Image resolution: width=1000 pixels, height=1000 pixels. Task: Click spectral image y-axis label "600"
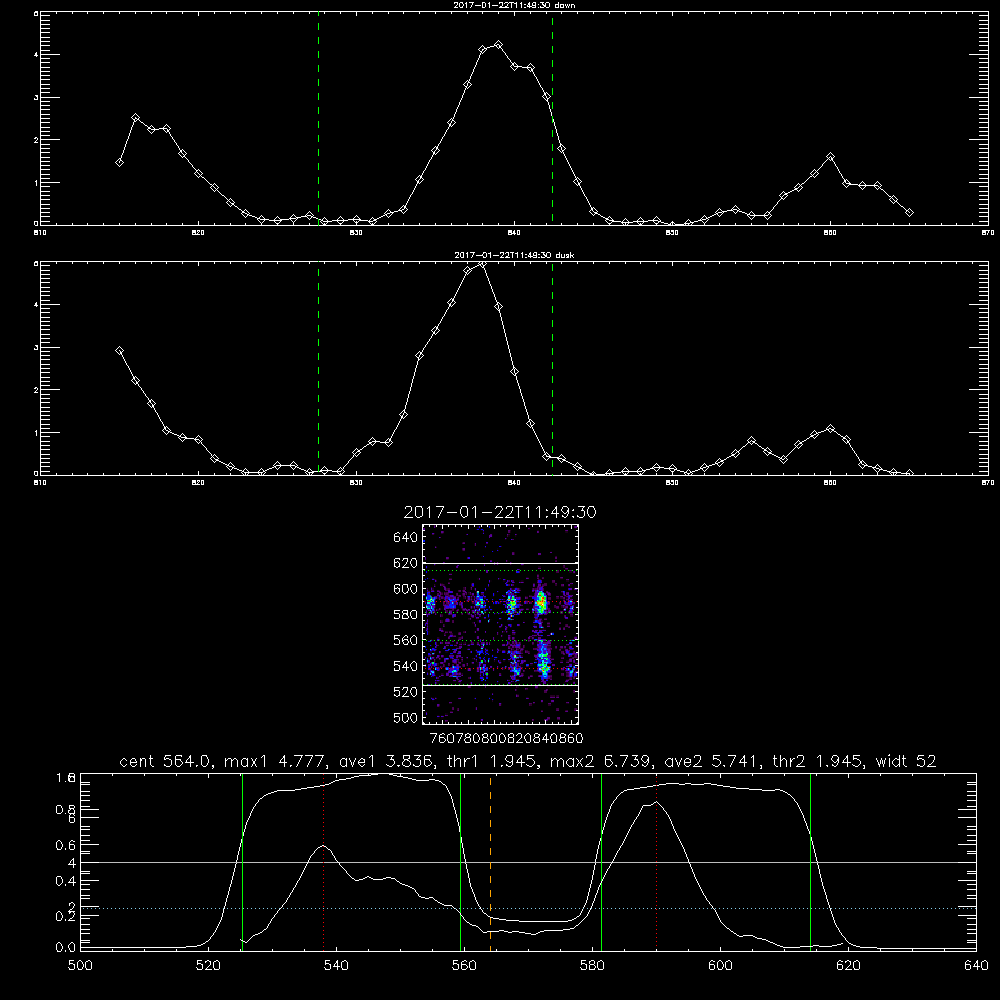tap(405, 589)
